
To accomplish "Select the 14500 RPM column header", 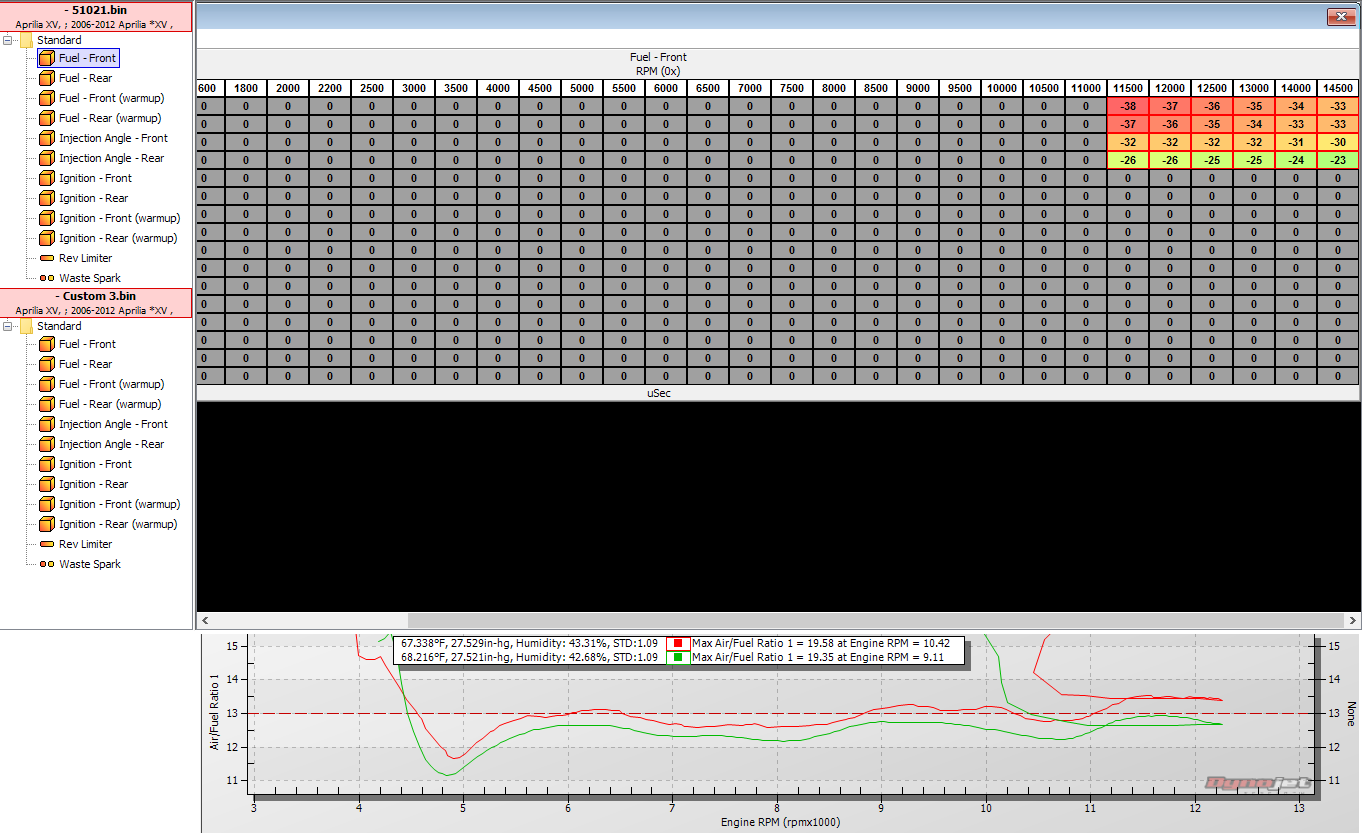I will [1338, 88].
